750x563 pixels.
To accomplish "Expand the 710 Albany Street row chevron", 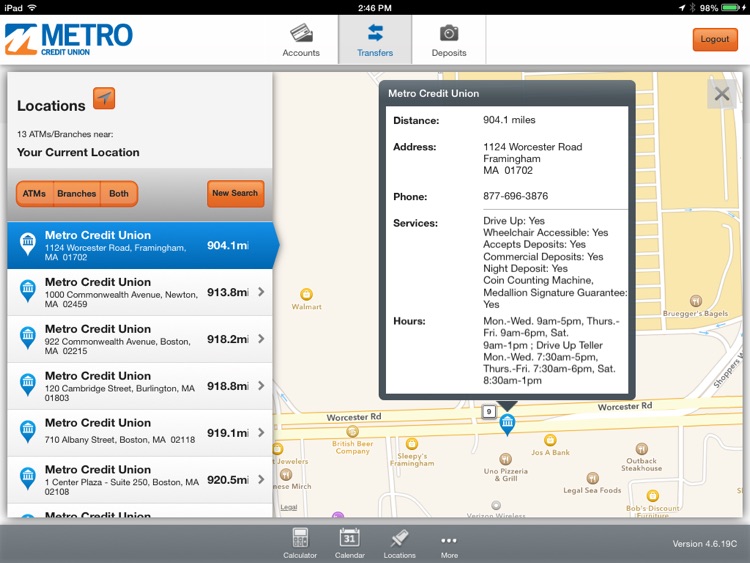I will 261,432.
